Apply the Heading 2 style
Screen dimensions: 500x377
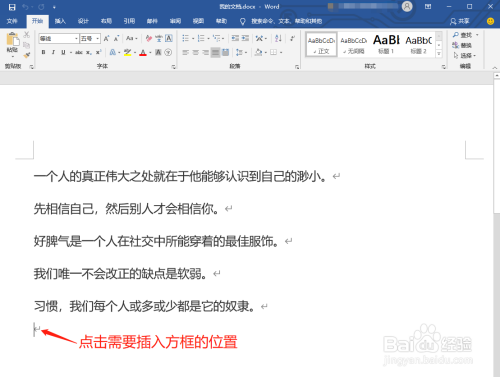coord(419,45)
